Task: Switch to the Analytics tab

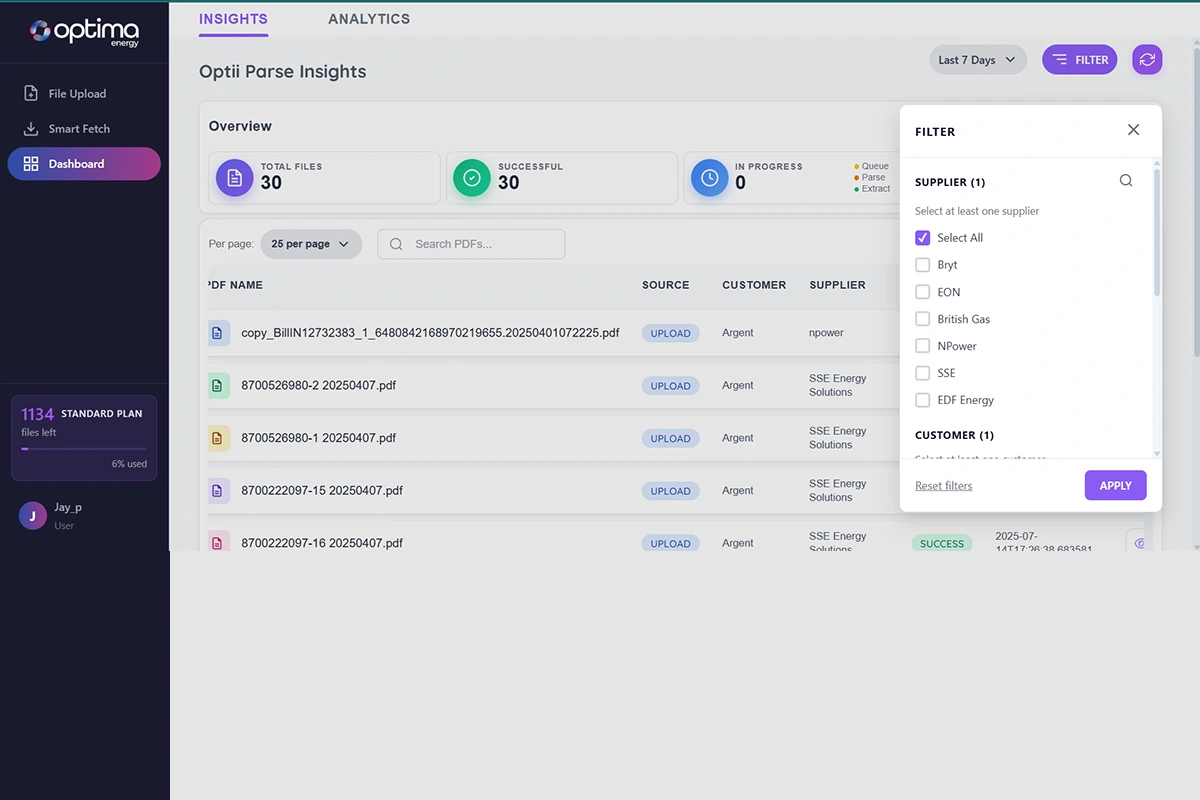Action: tap(369, 19)
